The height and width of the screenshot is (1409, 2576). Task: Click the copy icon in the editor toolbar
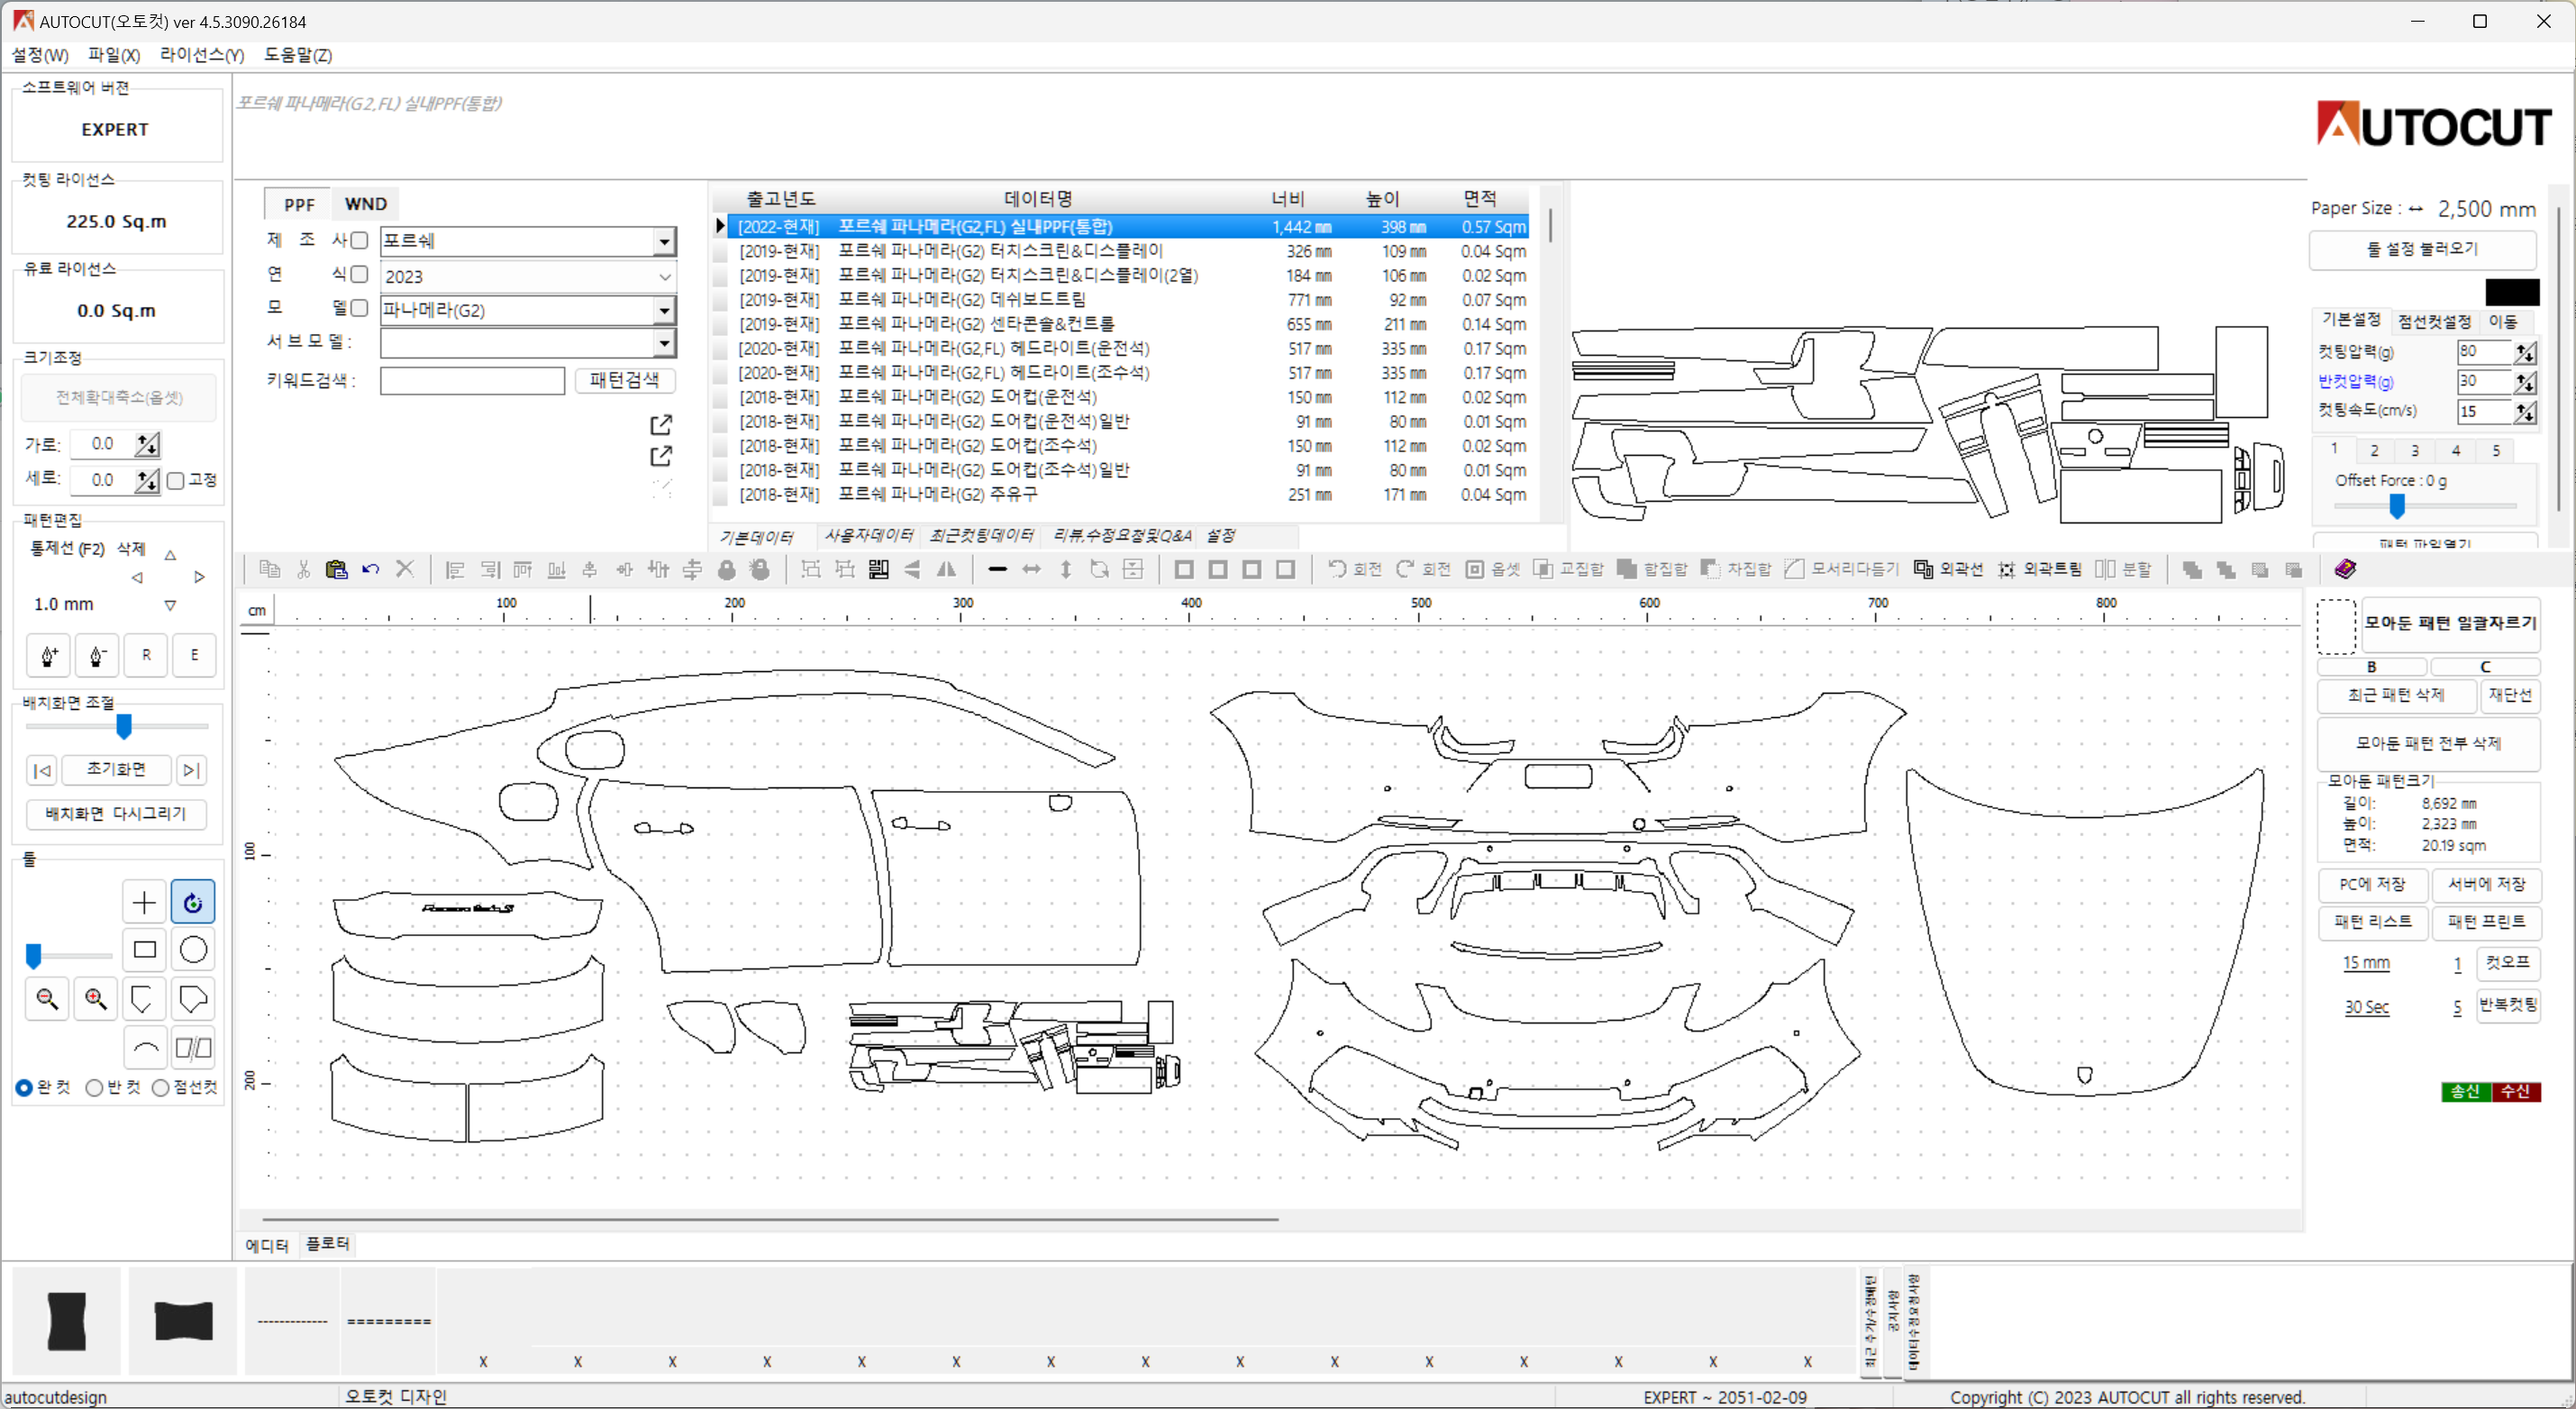click(269, 569)
